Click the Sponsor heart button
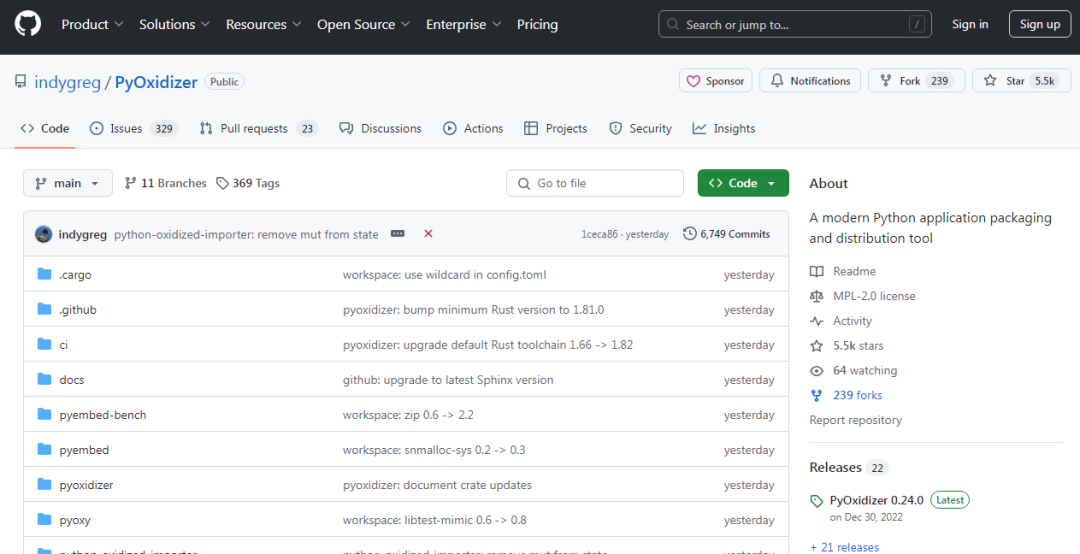Image resolution: width=1080 pixels, height=554 pixels. coord(714,81)
